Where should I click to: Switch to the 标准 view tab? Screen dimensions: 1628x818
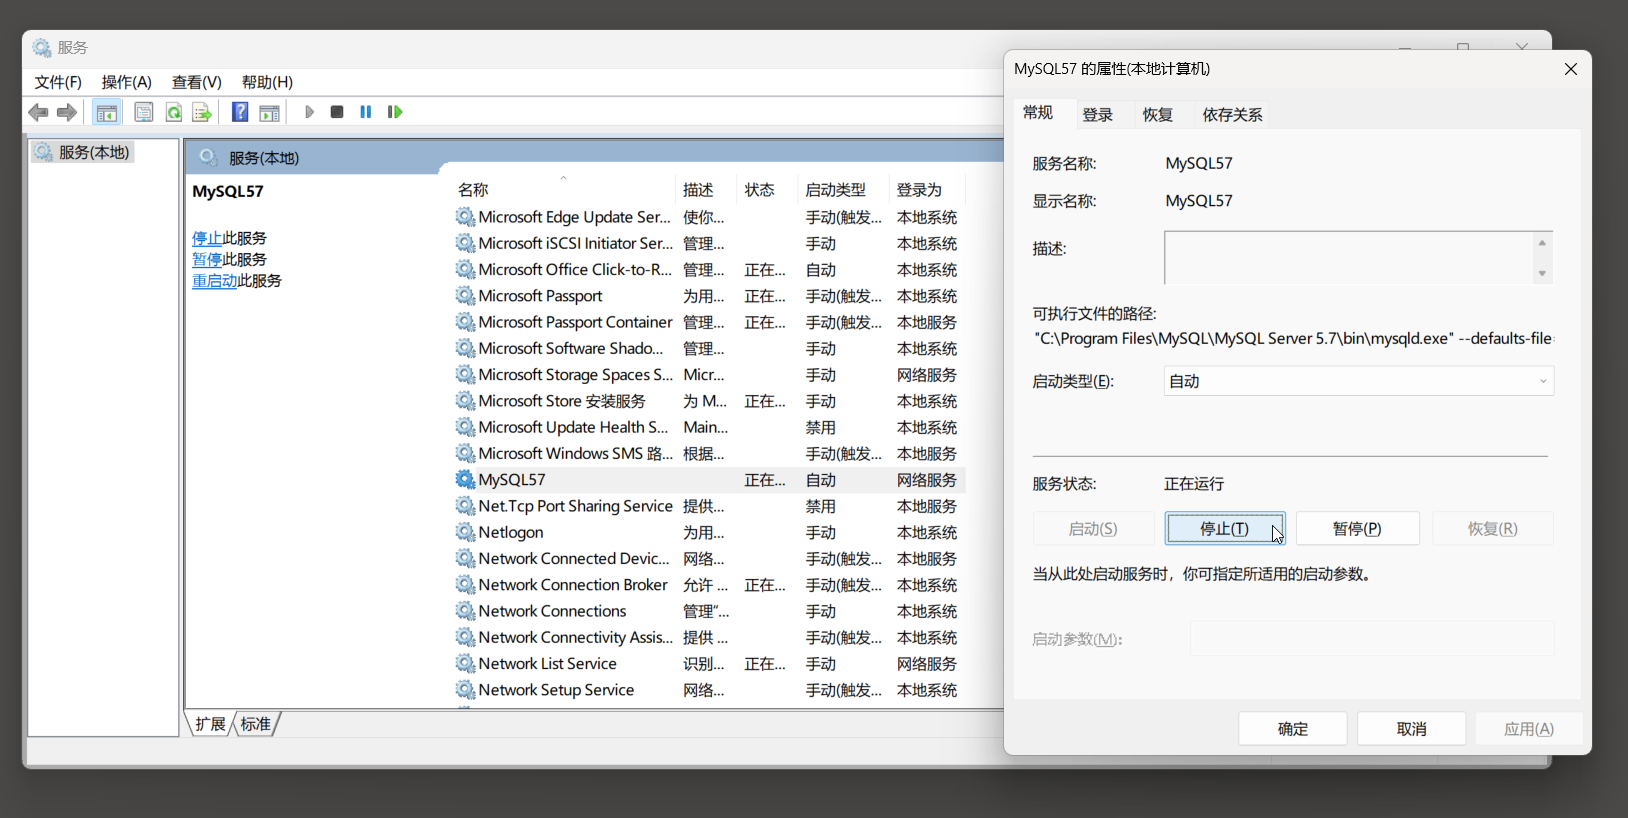tap(256, 724)
